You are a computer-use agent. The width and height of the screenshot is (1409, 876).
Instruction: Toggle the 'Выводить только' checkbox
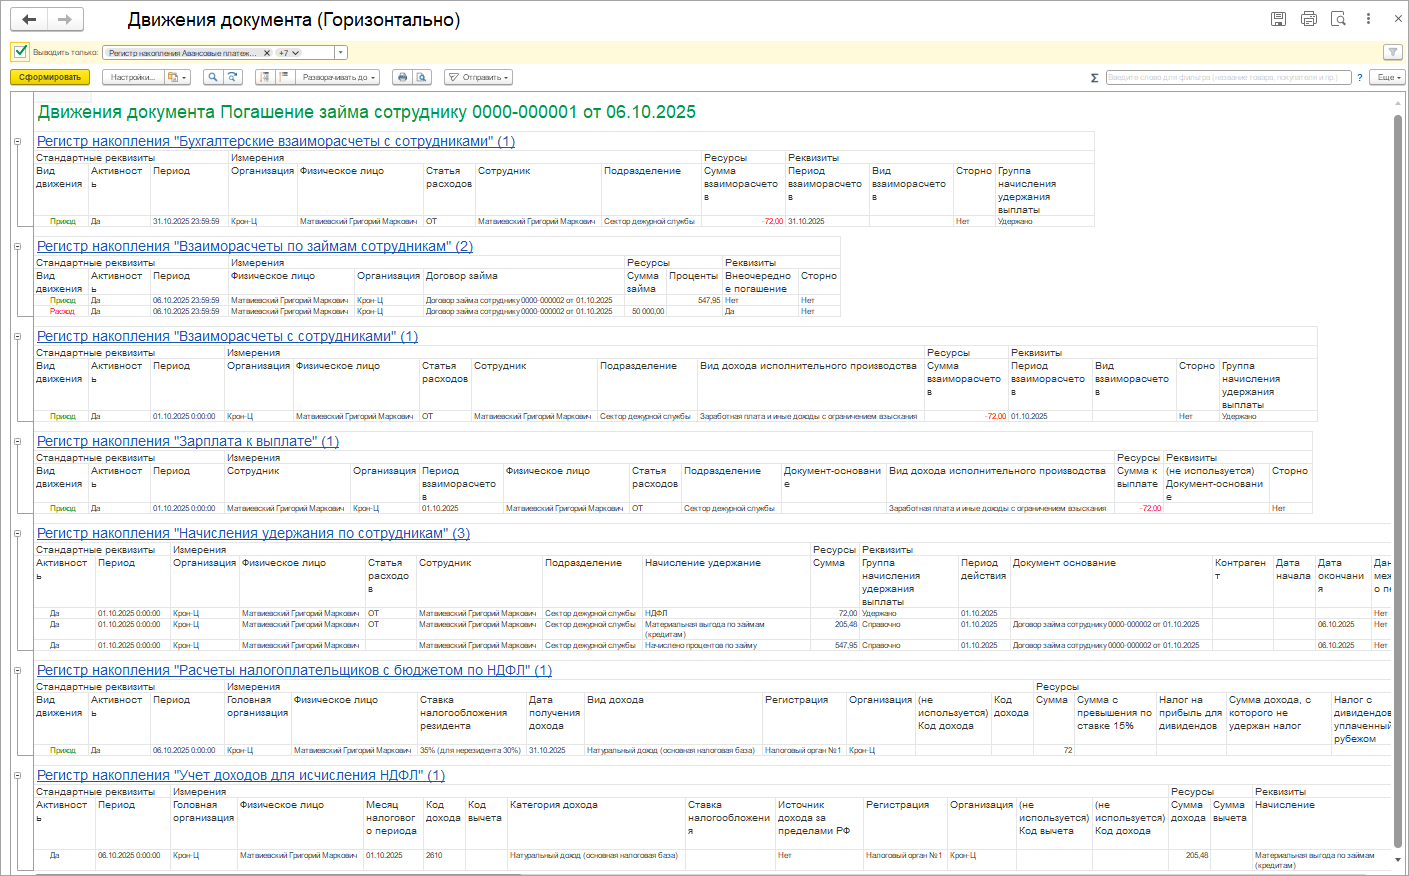pos(20,52)
